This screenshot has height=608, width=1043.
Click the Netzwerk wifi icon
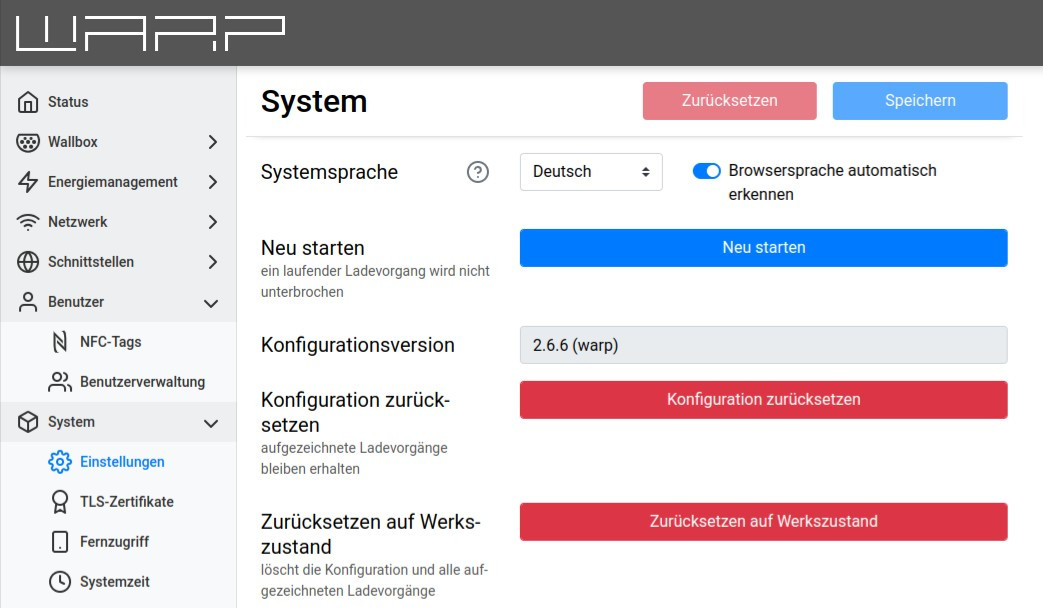tap(28, 222)
